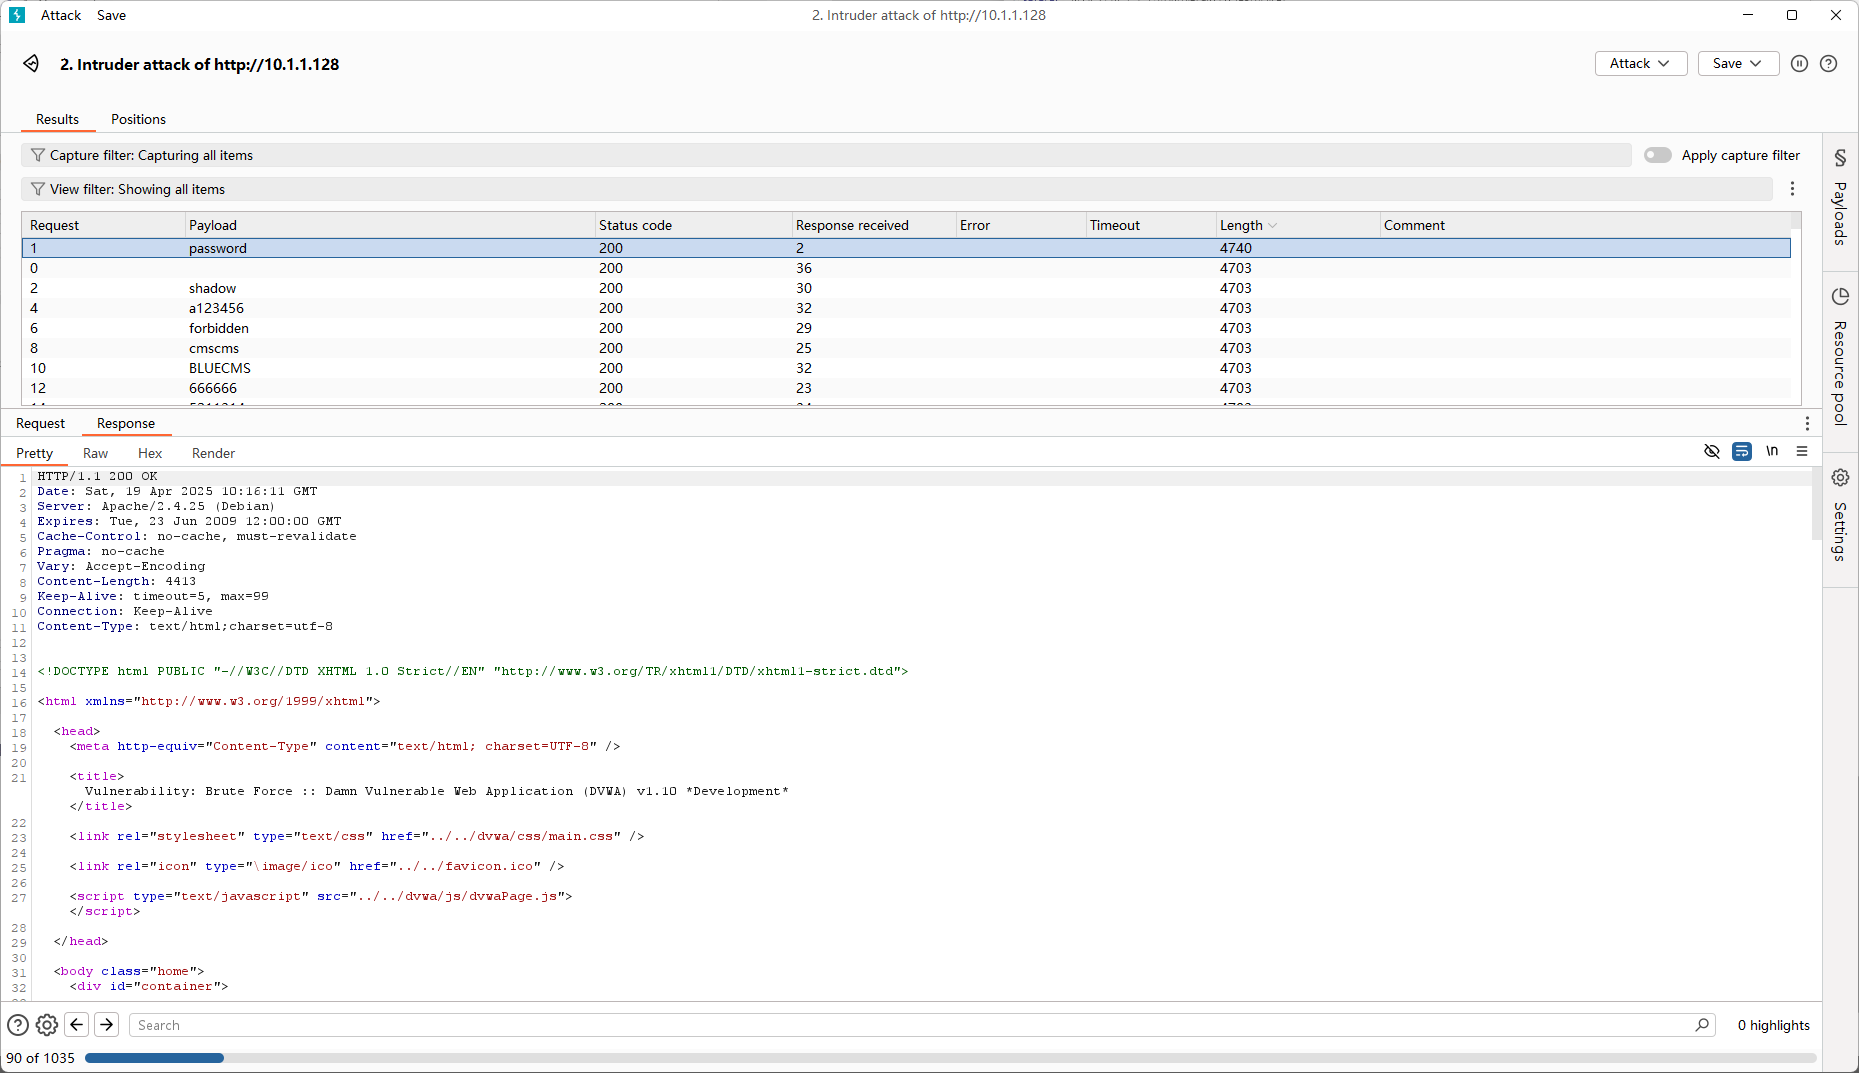Open help via top-right question mark
Viewport: 1859px width, 1073px height.
tap(1828, 63)
